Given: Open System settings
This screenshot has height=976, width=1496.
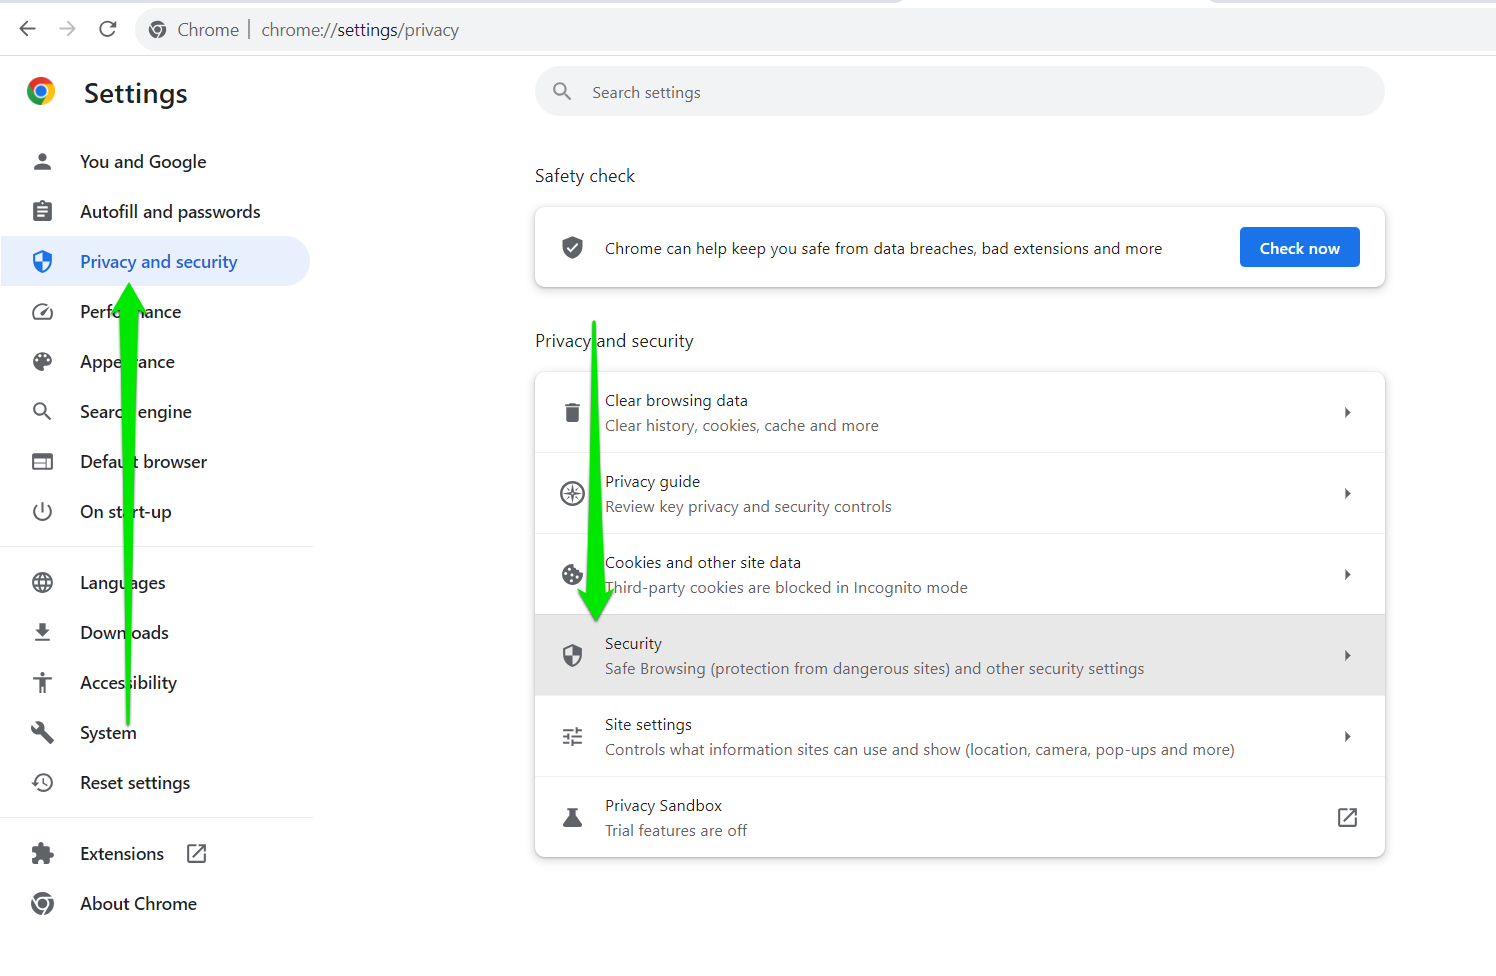Looking at the screenshot, I should 108,732.
